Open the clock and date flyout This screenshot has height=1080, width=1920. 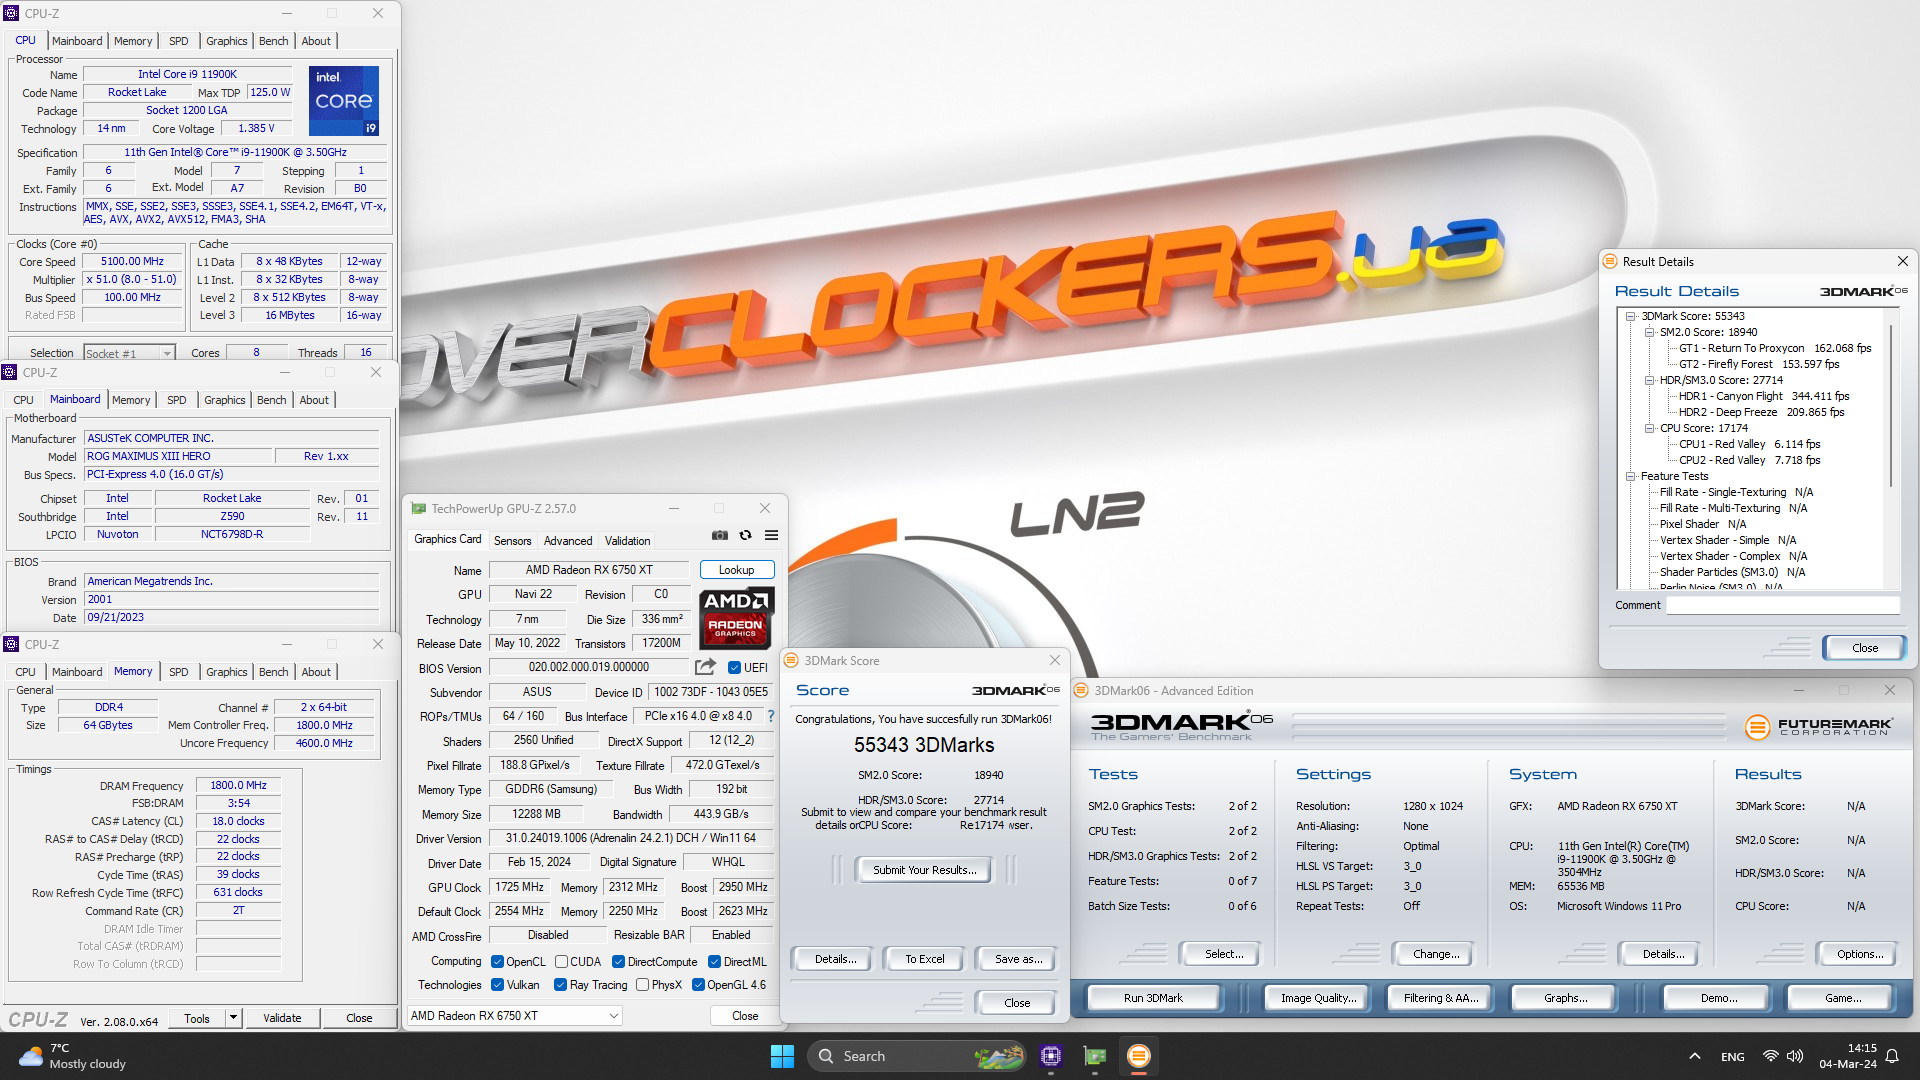click(1848, 1056)
